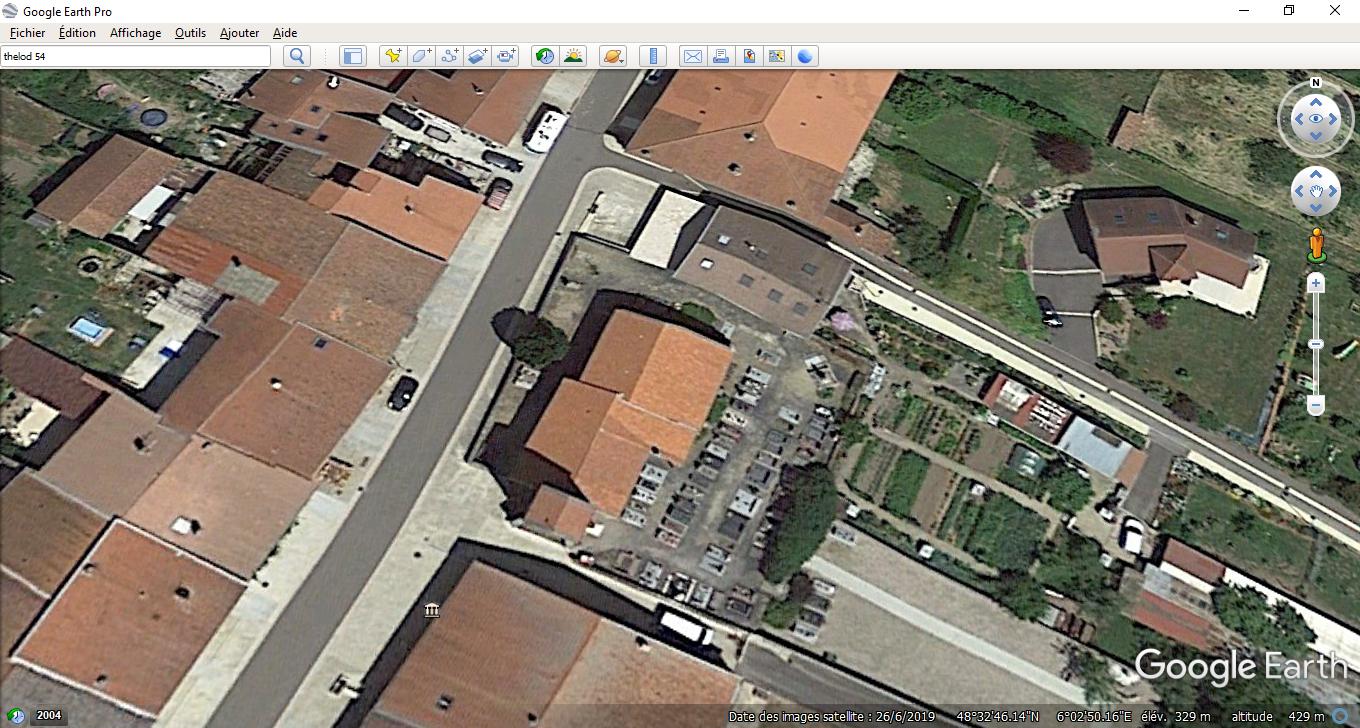This screenshot has width=1360, height=728.
Task: Open the Aide menu
Action: coord(285,33)
